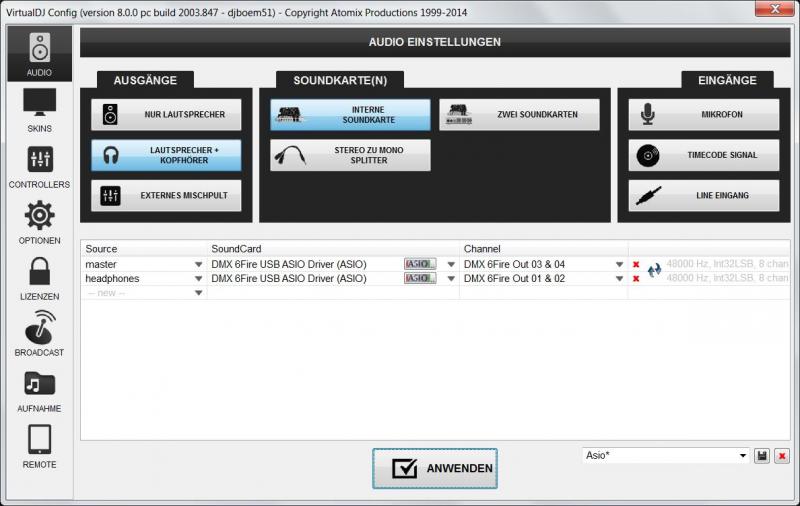Delete the master audio row

[x=636, y=264]
